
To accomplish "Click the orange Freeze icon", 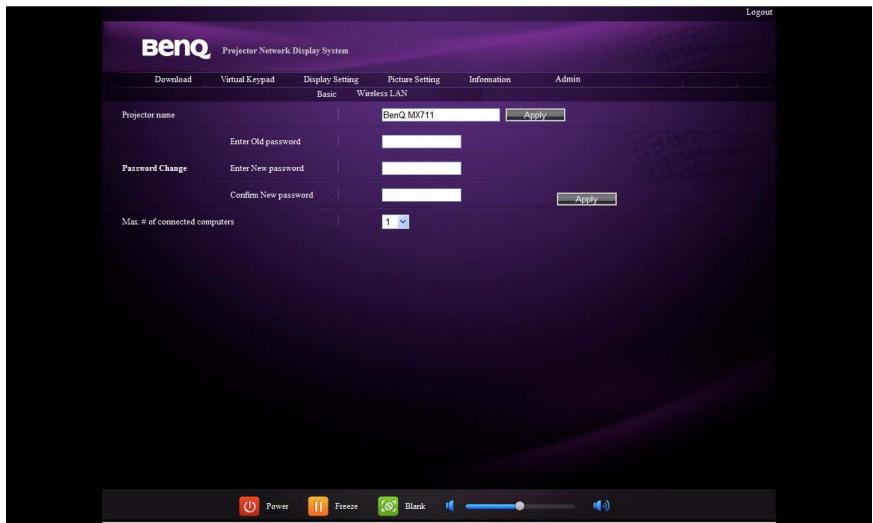I will 318,506.
